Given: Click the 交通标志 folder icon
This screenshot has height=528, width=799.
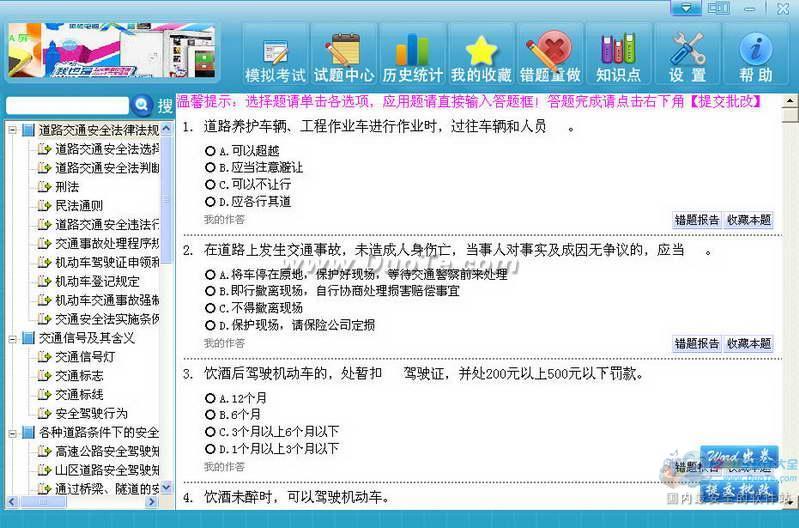Looking at the screenshot, I should (44, 376).
